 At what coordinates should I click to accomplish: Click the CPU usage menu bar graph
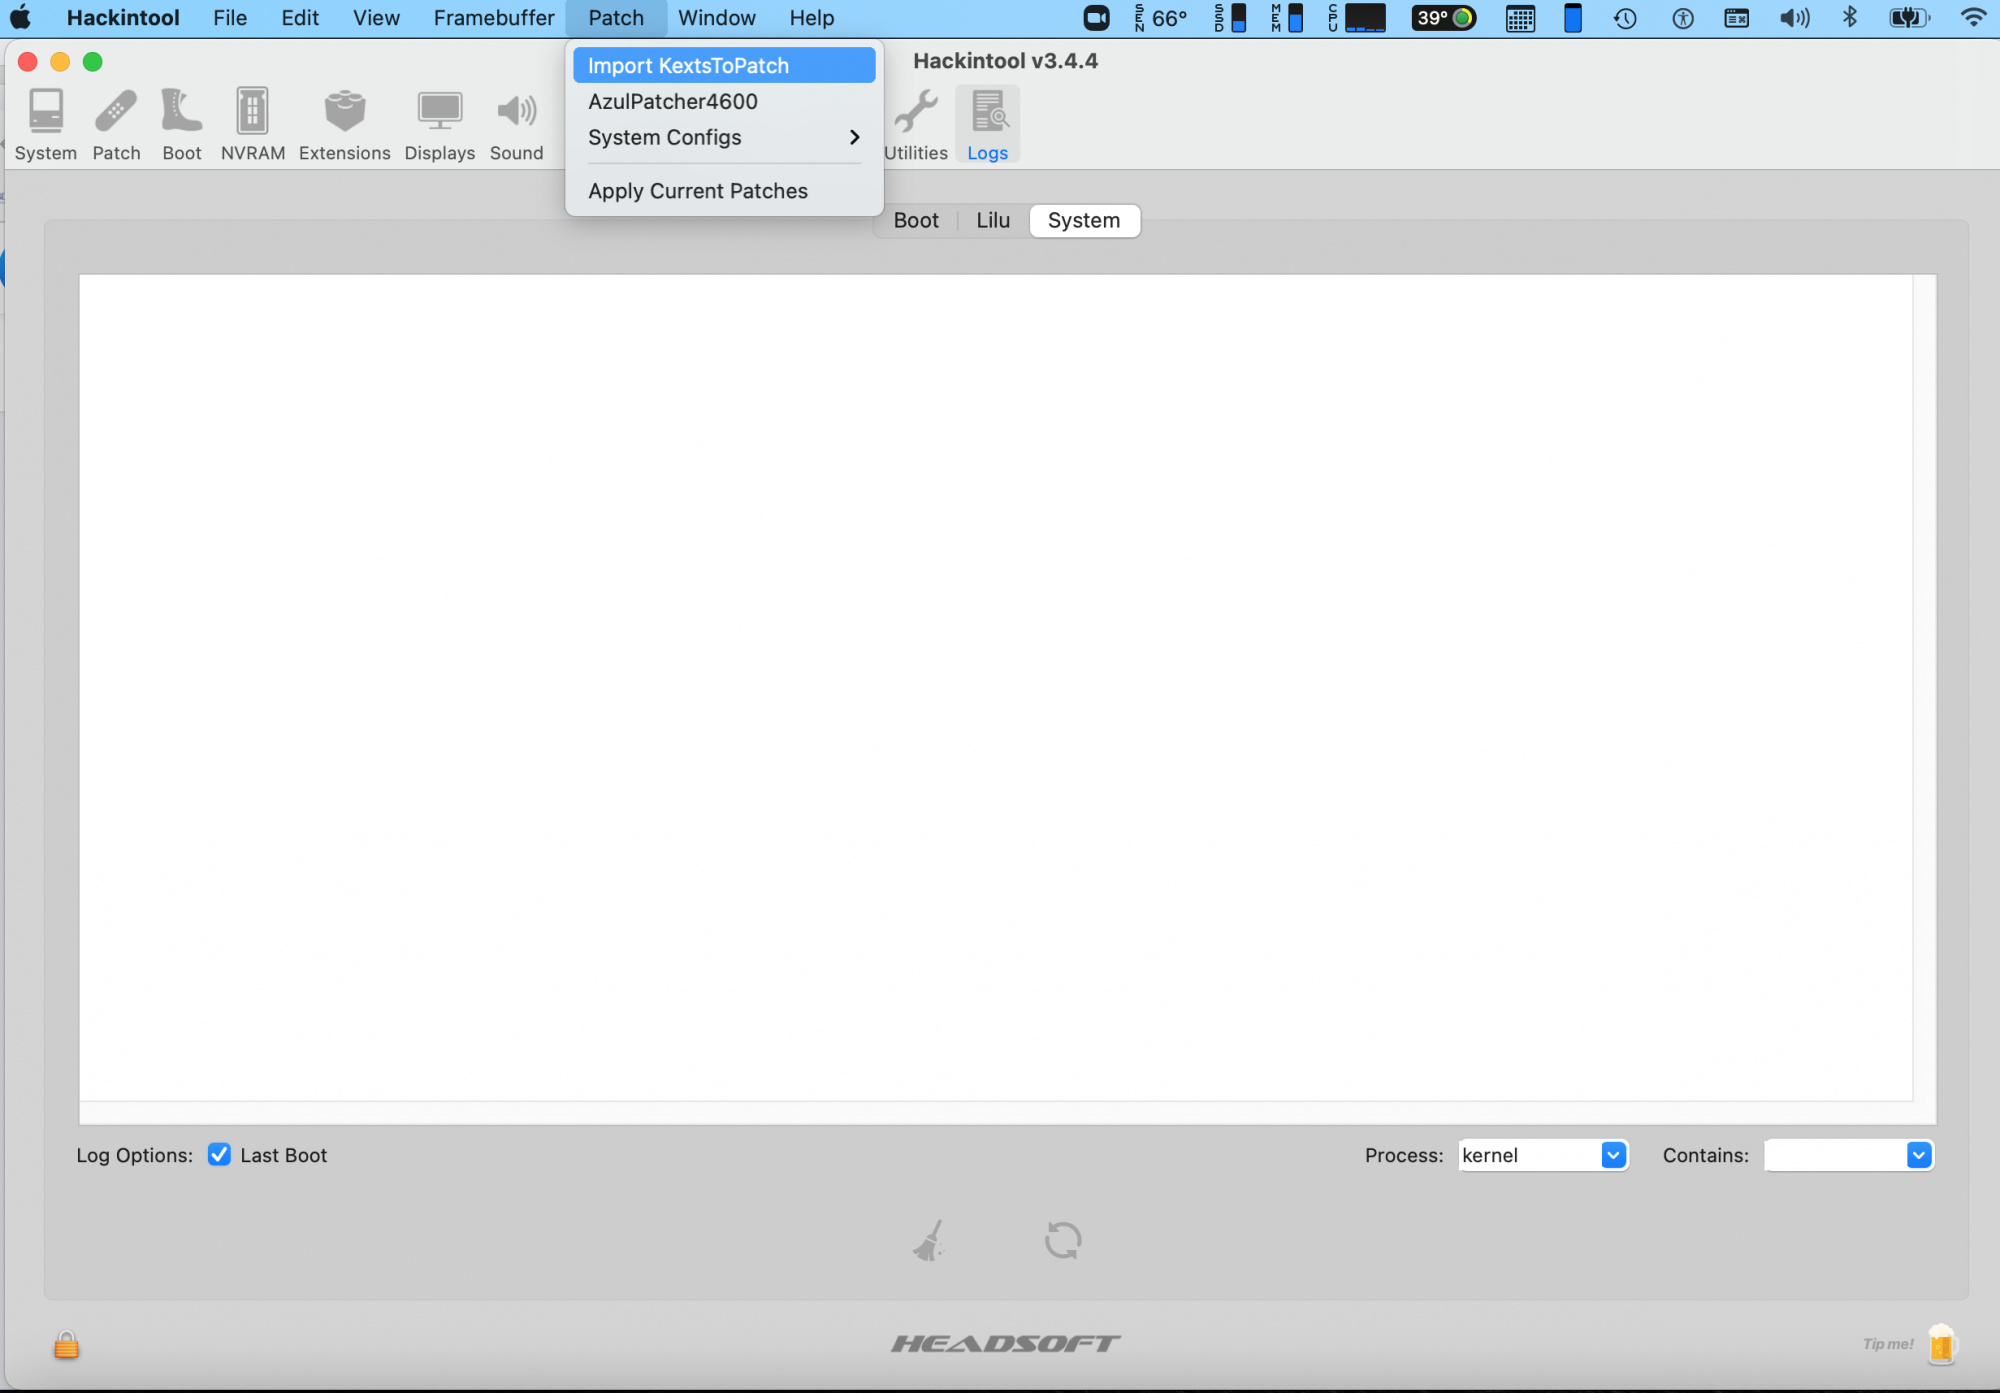coord(1357,18)
